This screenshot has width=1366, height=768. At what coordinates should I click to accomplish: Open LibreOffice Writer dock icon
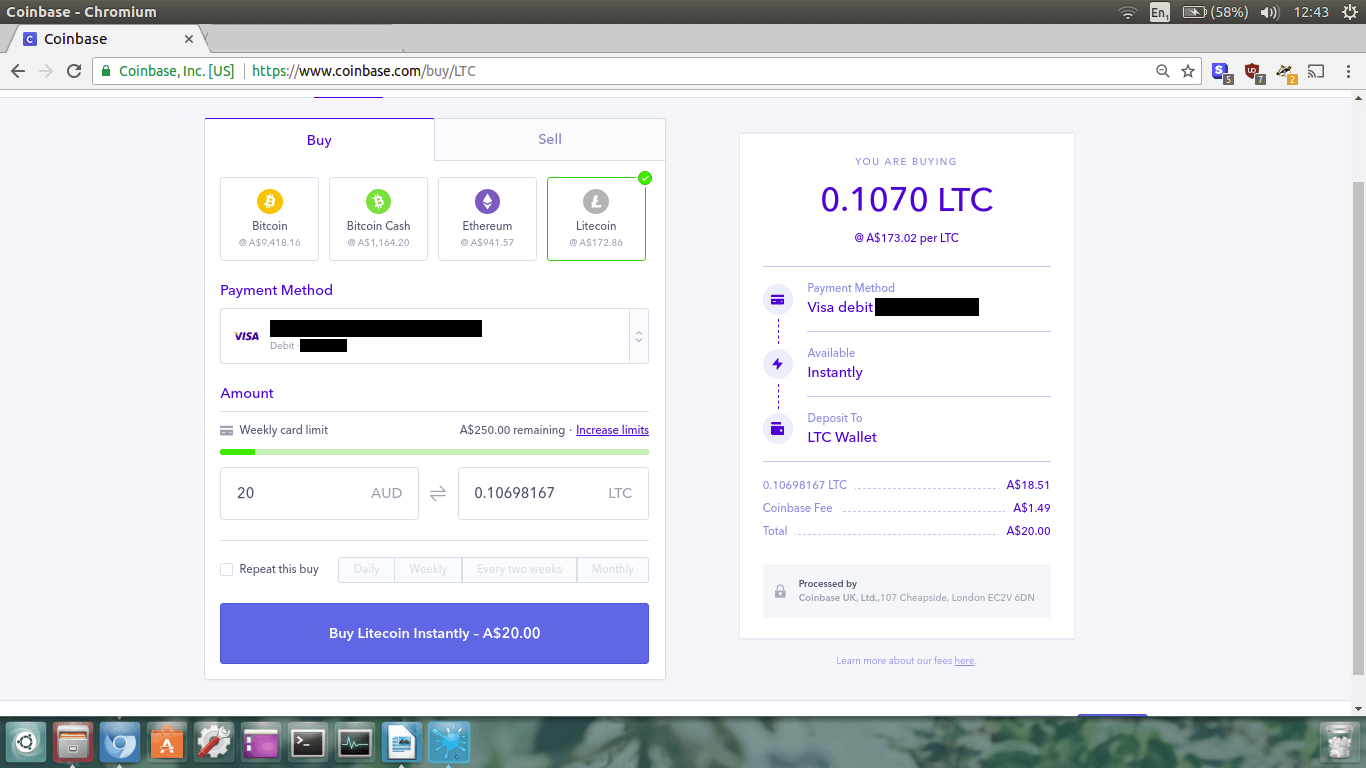point(402,743)
